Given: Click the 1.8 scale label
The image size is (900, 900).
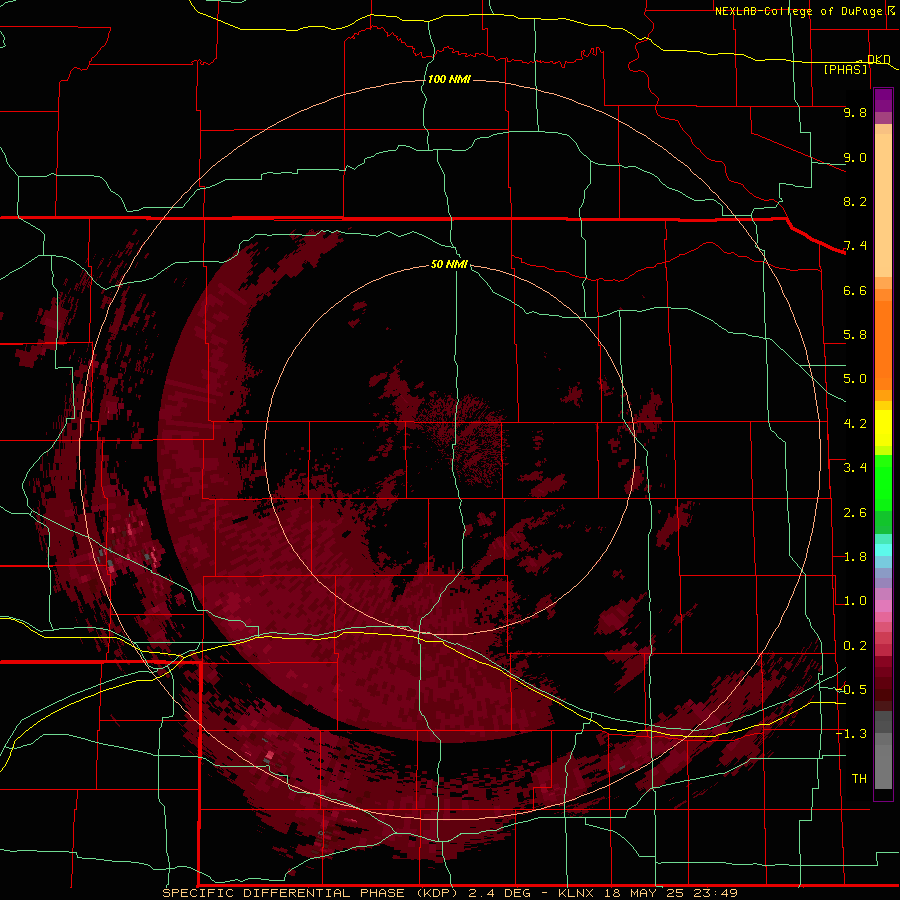Looking at the screenshot, I should [x=855, y=557].
